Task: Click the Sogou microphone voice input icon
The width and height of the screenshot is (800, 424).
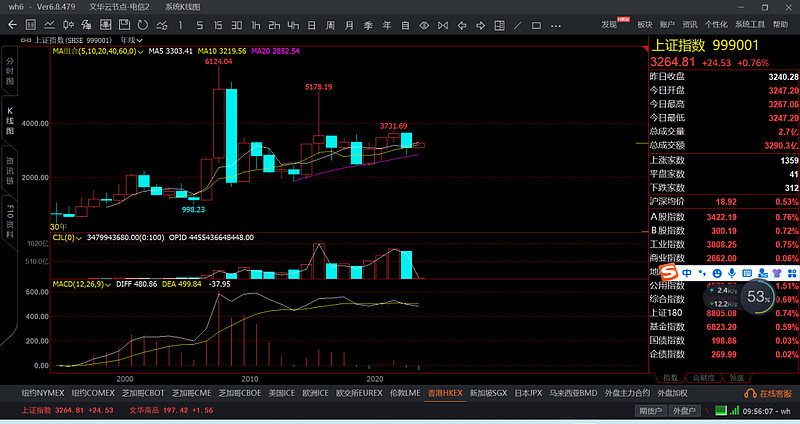Action: click(732, 273)
